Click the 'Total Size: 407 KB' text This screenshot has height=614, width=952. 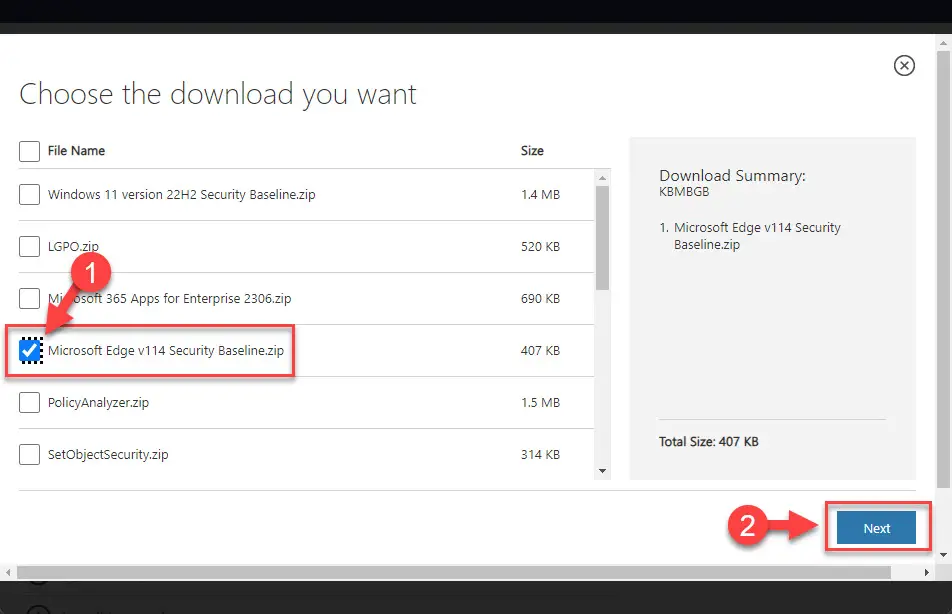pyautogui.click(x=709, y=442)
